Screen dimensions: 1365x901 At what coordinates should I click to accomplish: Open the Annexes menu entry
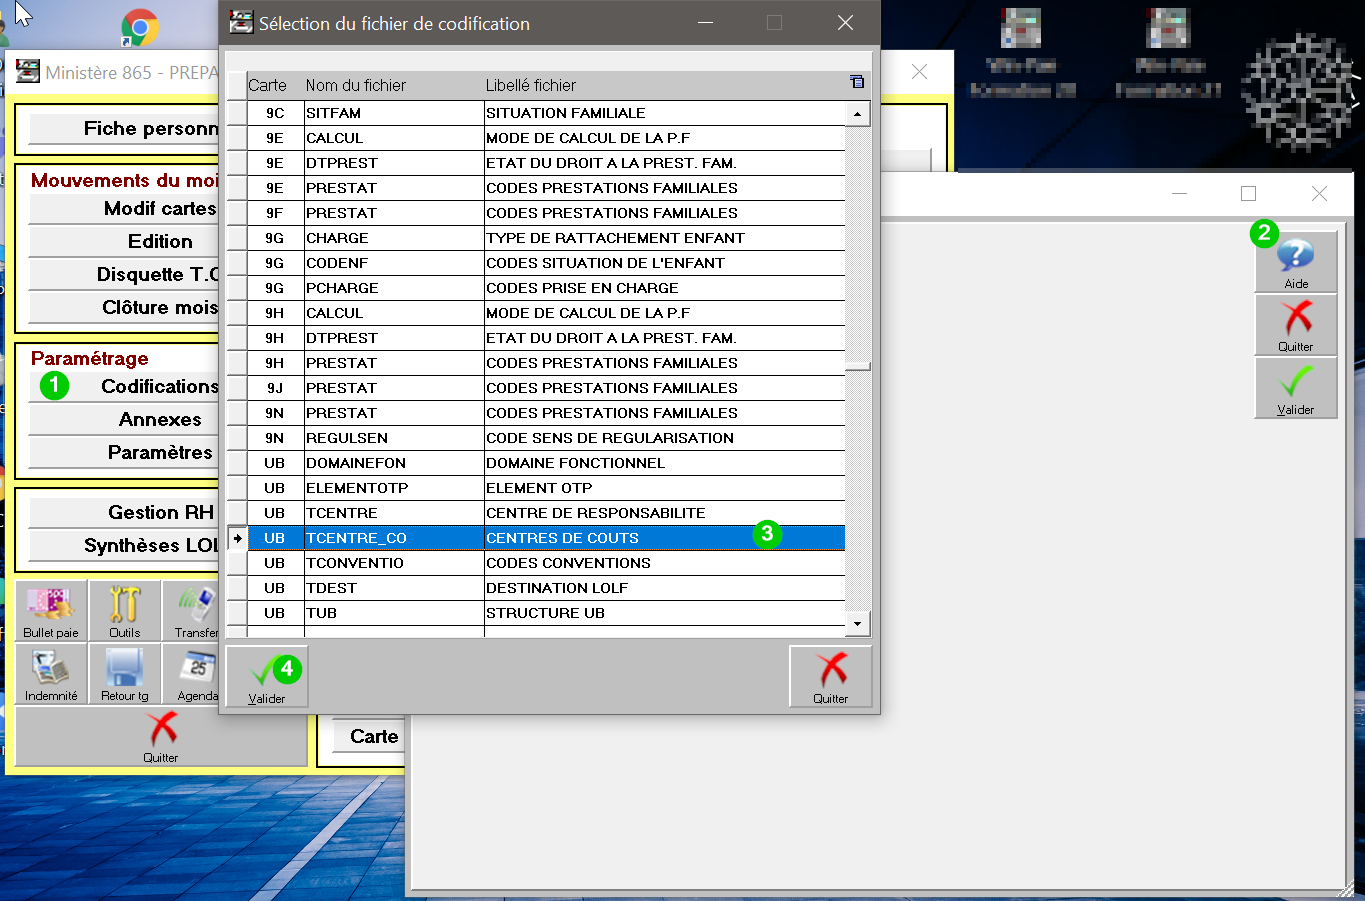click(x=159, y=419)
